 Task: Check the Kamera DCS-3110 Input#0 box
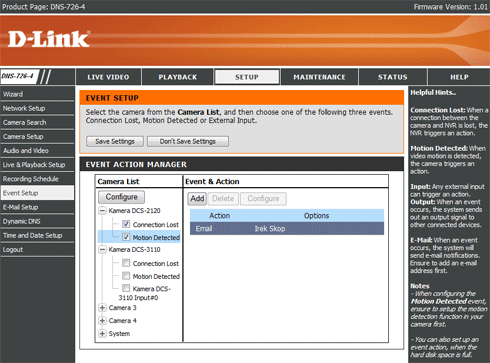point(126,288)
